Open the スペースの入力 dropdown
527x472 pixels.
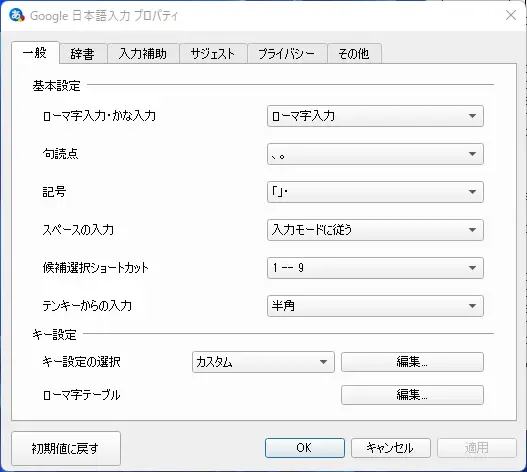click(375, 230)
